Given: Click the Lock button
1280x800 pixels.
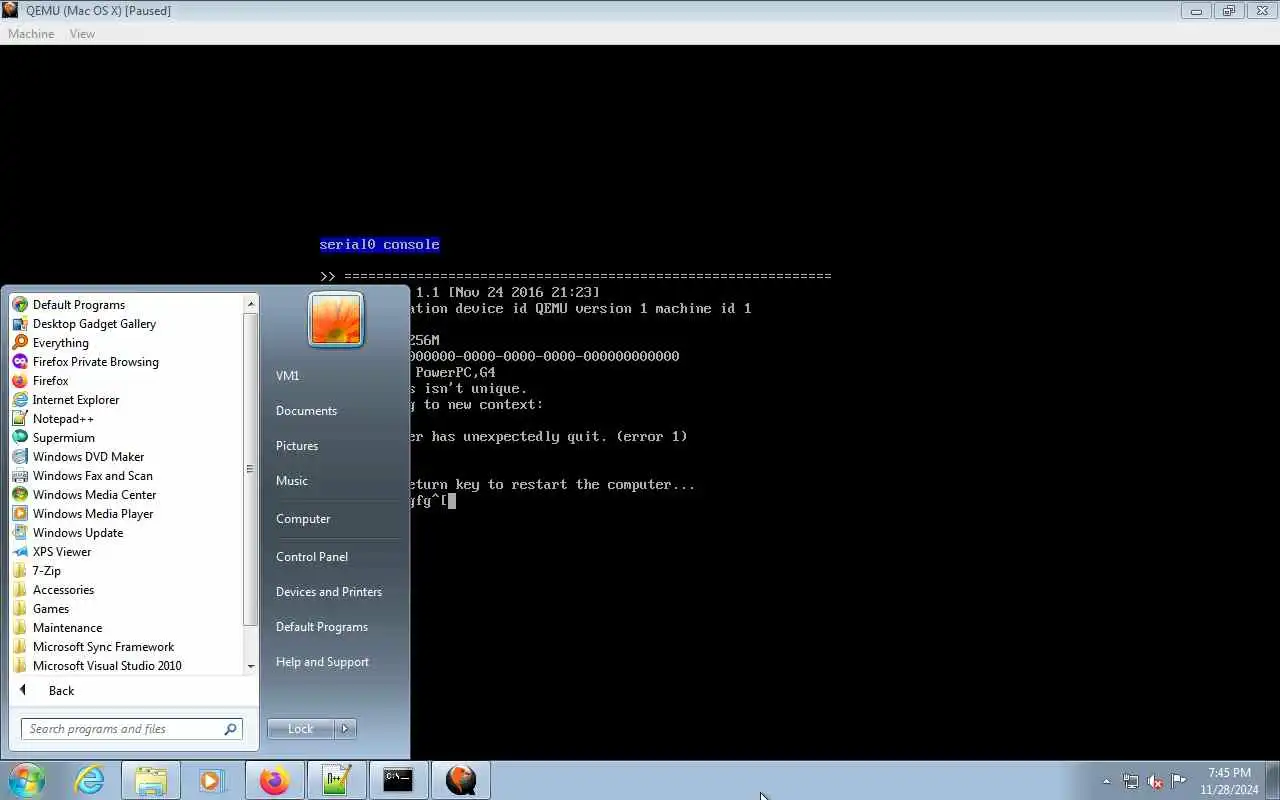Looking at the screenshot, I should pos(301,729).
